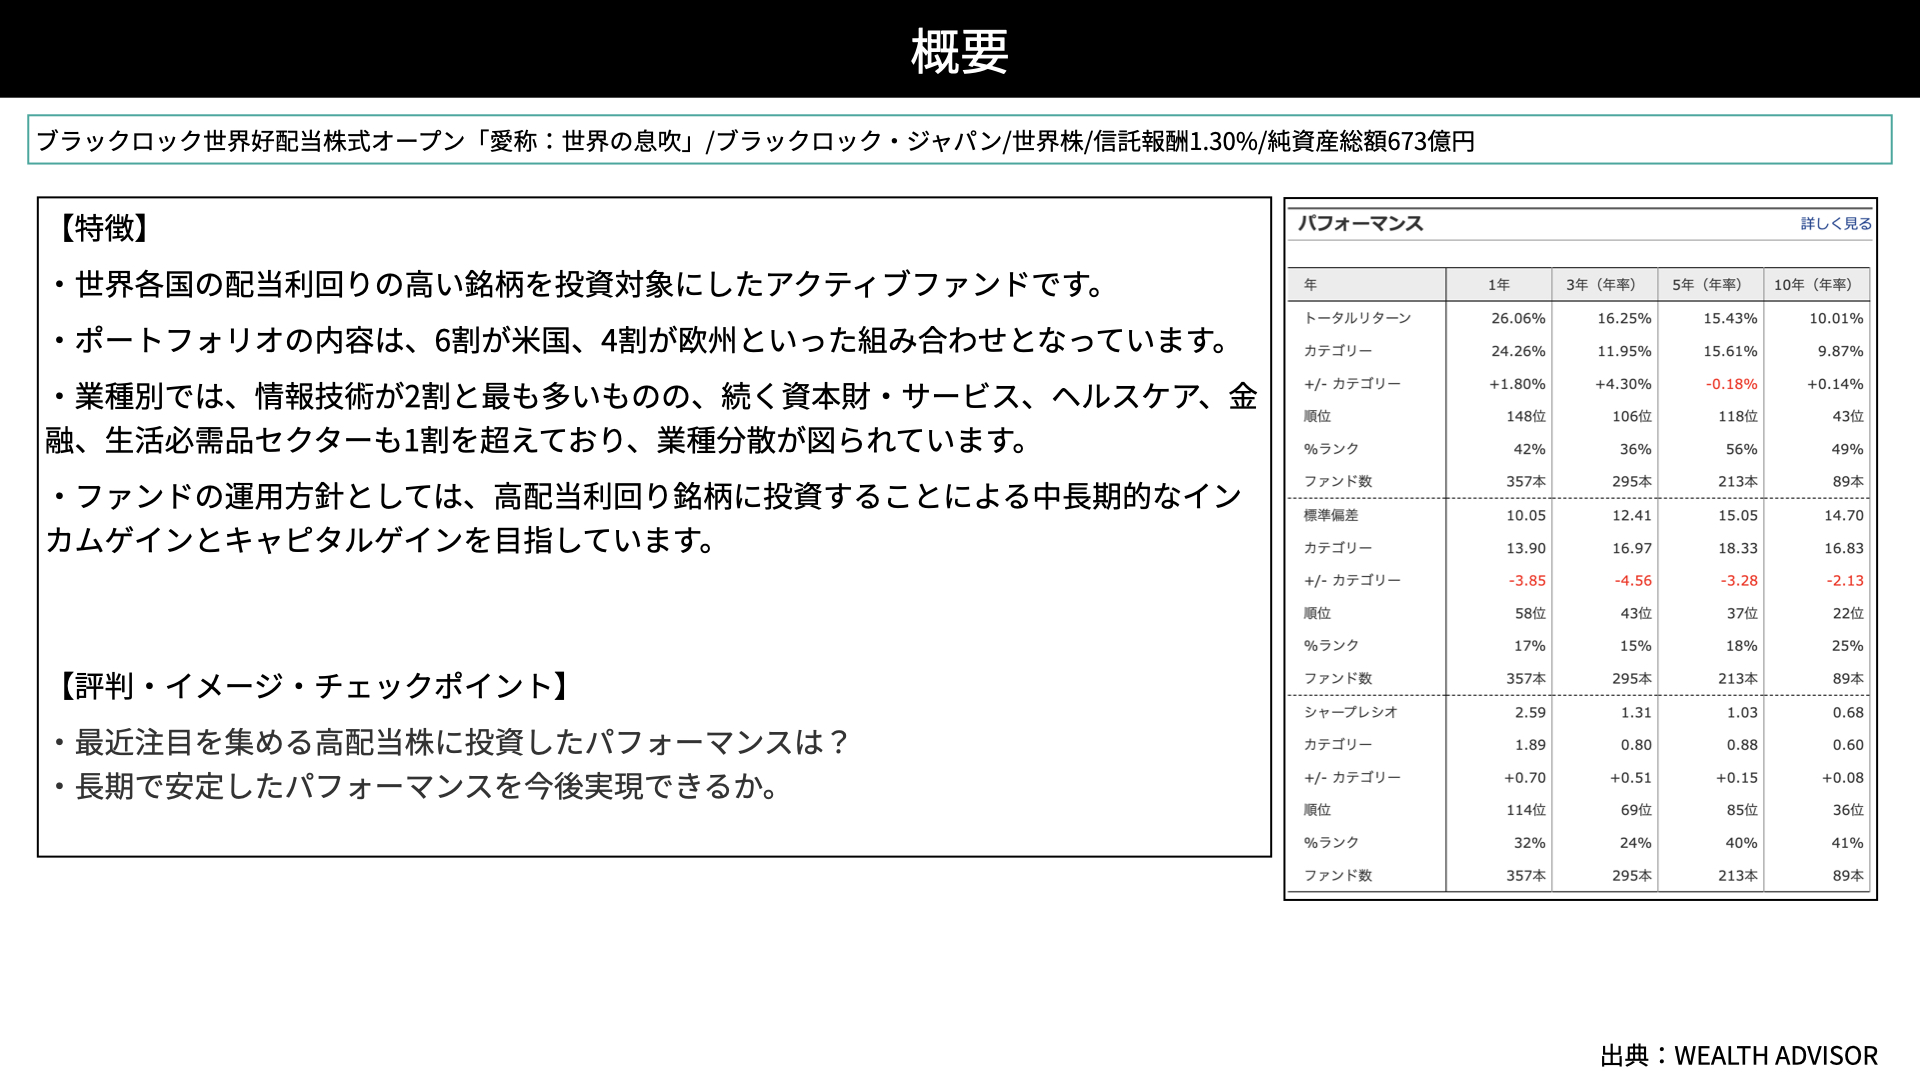Click the bullet about 世界各国の配当利回り
1920x1080 pixels.
point(578,285)
